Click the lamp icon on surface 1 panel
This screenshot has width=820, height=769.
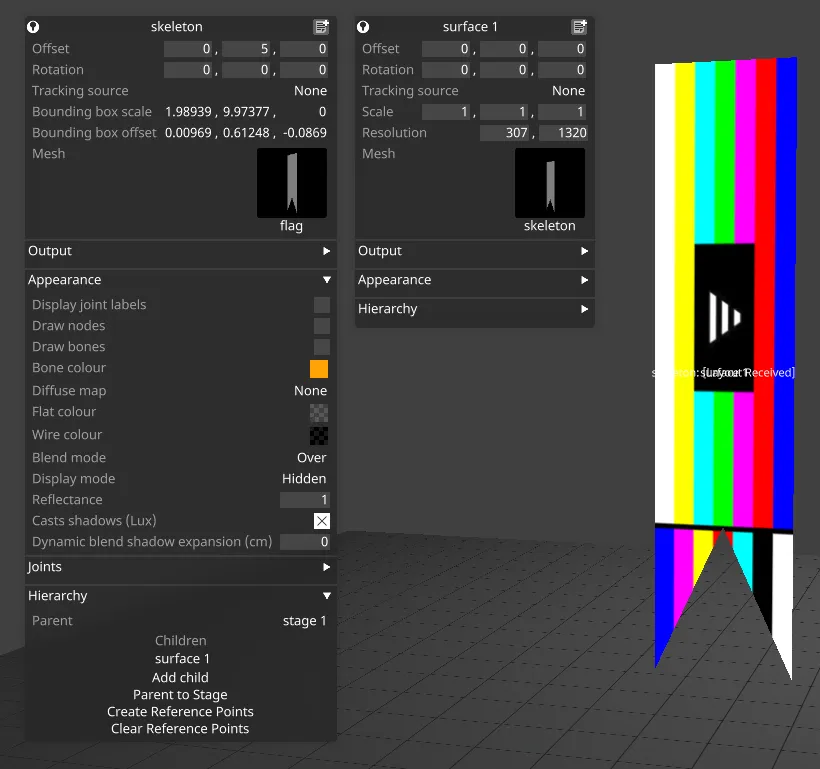[362, 26]
